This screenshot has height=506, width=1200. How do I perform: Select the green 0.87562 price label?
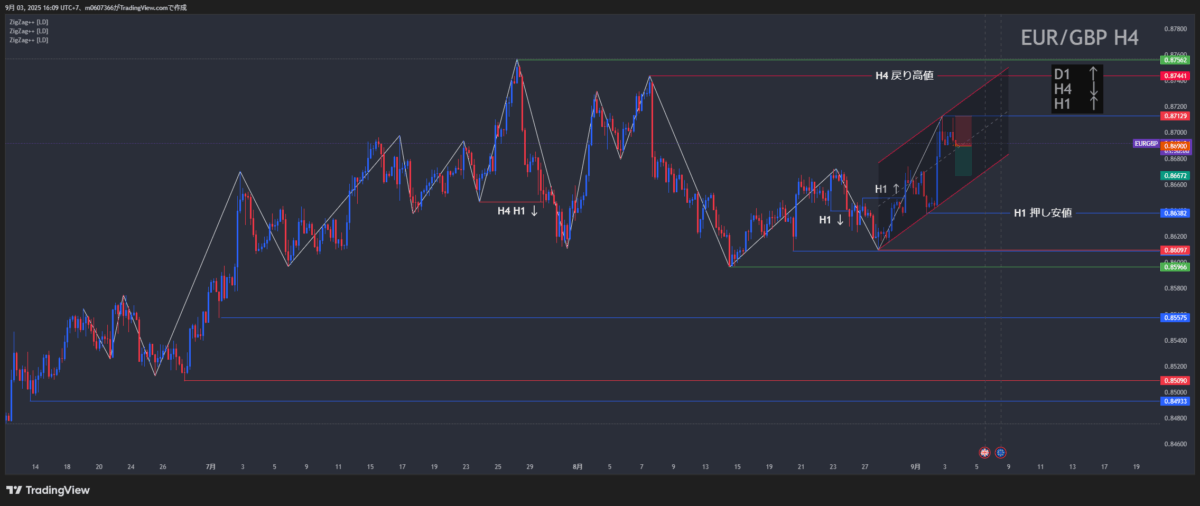(1175, 60)
